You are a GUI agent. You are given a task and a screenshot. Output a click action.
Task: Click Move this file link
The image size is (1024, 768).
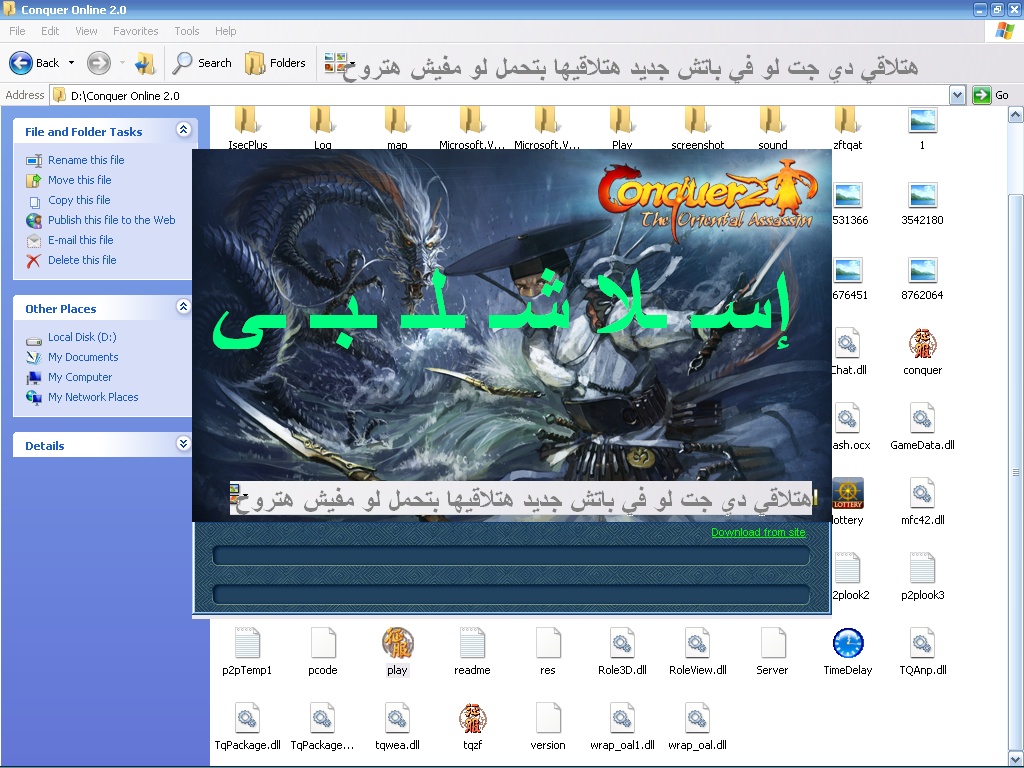tap(80, 180)
